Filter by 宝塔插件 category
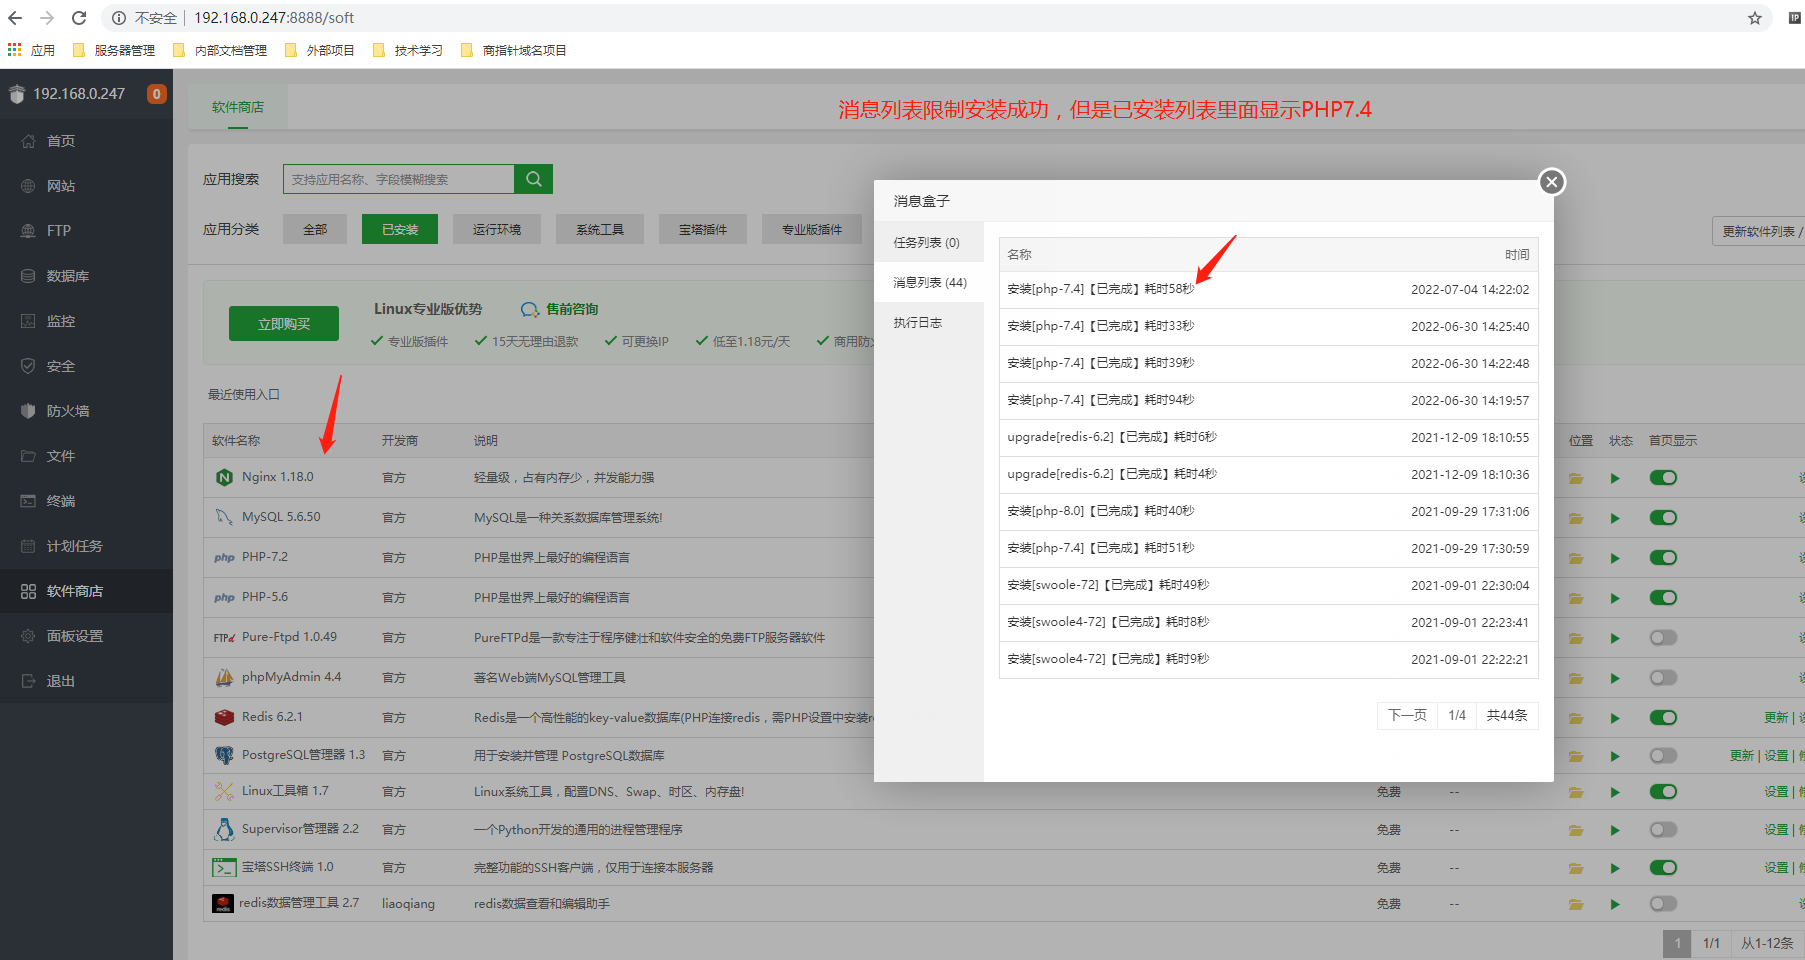 [x=703, y=229]
